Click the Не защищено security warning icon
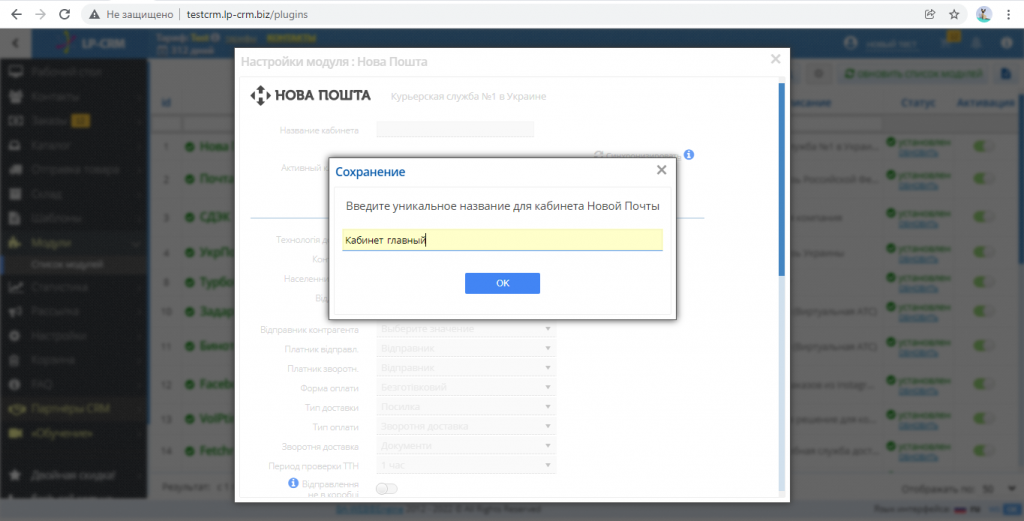Image resolution: width=1024 pixels, height=521 pixels. [95, 14]
